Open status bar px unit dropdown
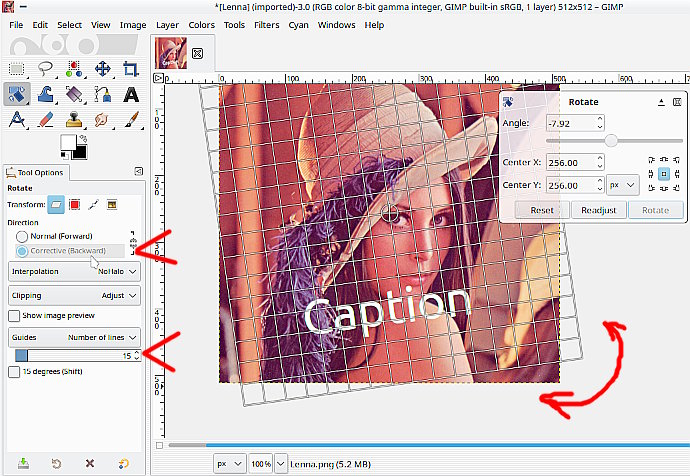The image size is (690, 476). coord(229,464)
